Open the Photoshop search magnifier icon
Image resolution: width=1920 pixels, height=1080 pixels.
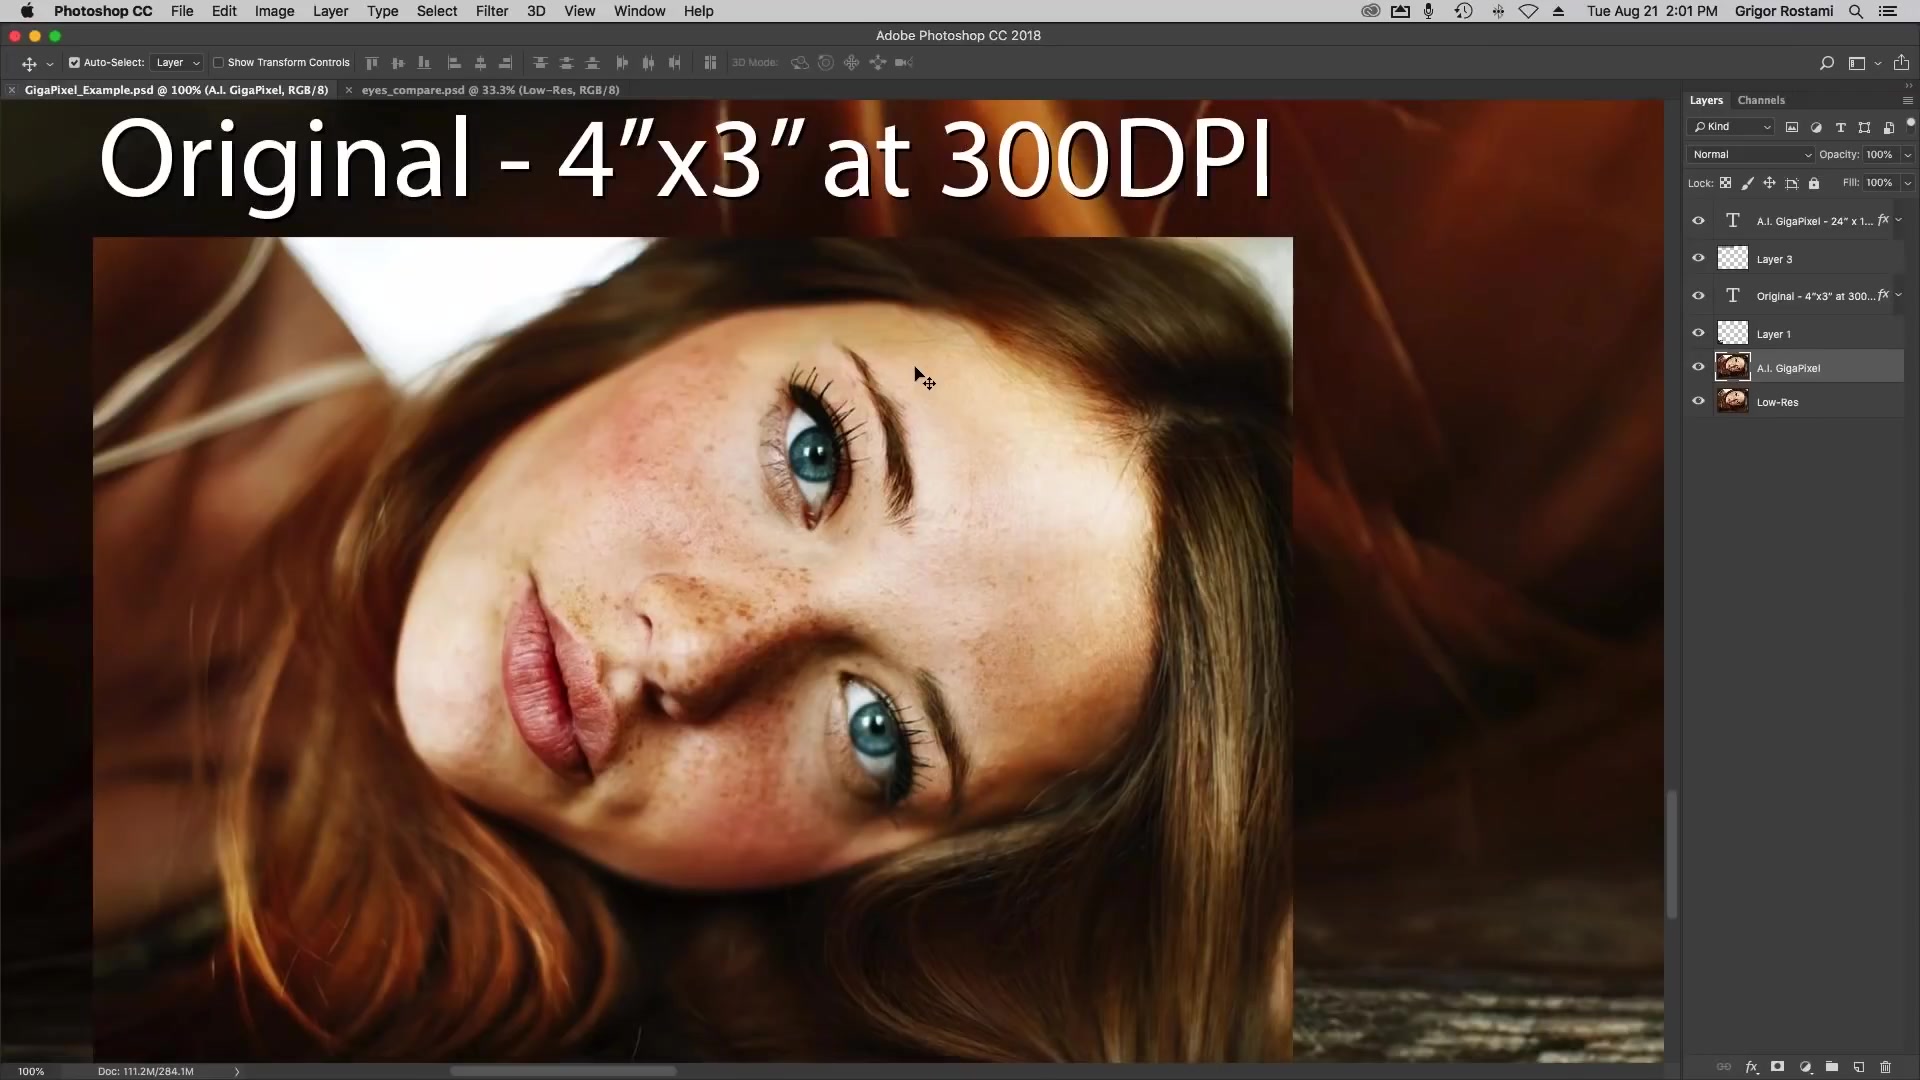pyautogui.click(x=1827, y=63)
